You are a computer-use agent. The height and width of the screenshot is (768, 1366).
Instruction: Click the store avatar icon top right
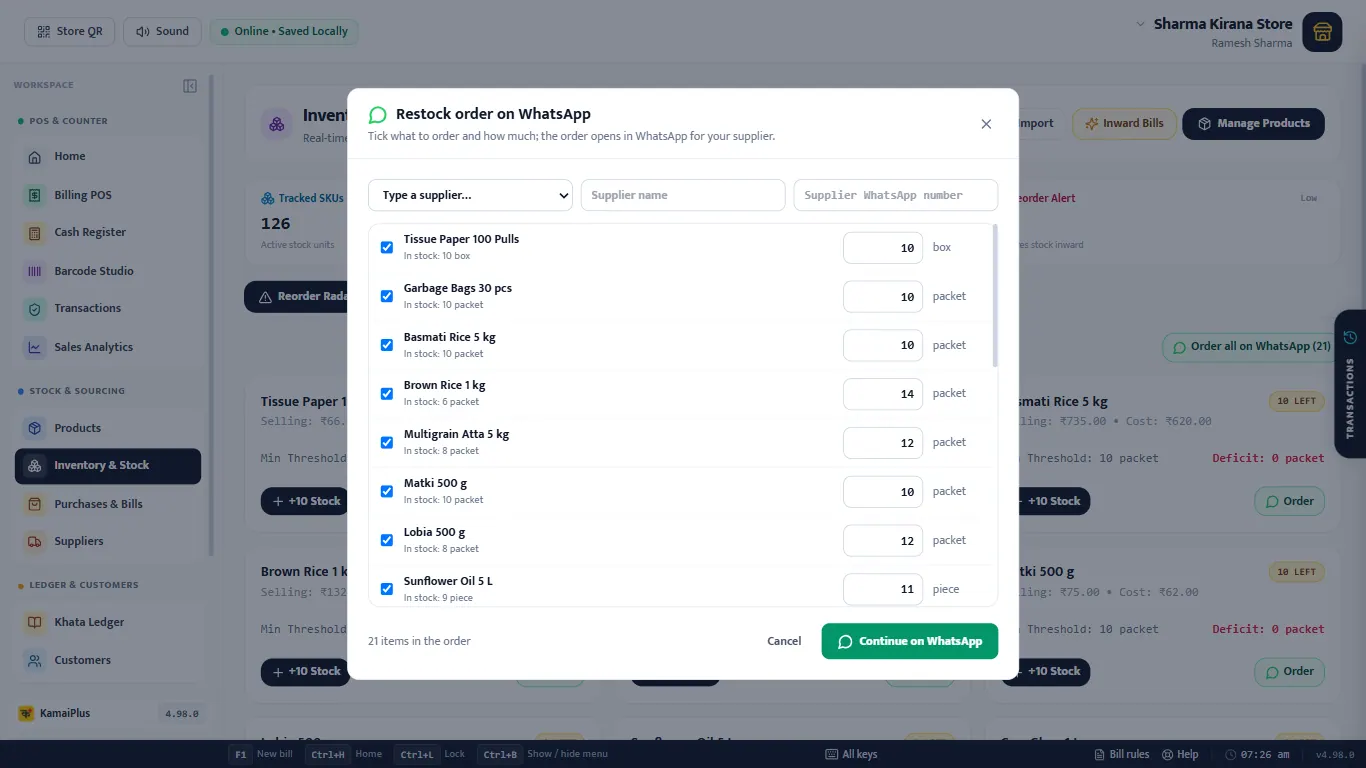(x=1322, y=33)
